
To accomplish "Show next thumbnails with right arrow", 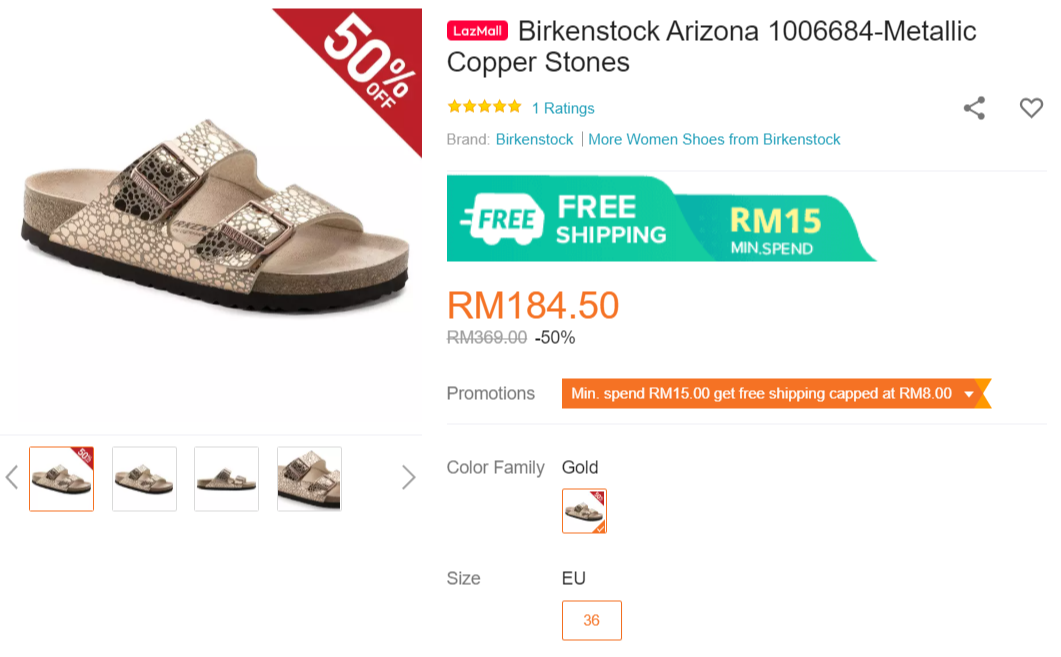I will click(408, 477).
